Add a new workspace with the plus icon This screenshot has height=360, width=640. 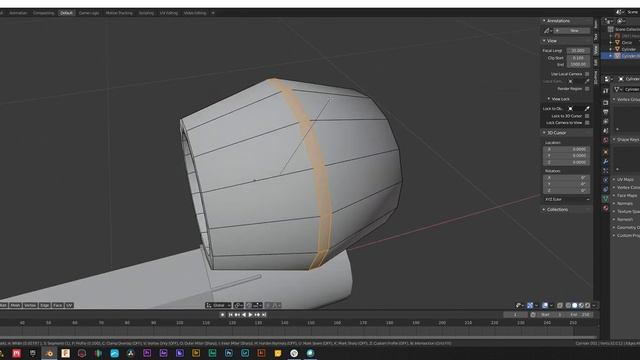pyautogui.click(x=213, y=13)
